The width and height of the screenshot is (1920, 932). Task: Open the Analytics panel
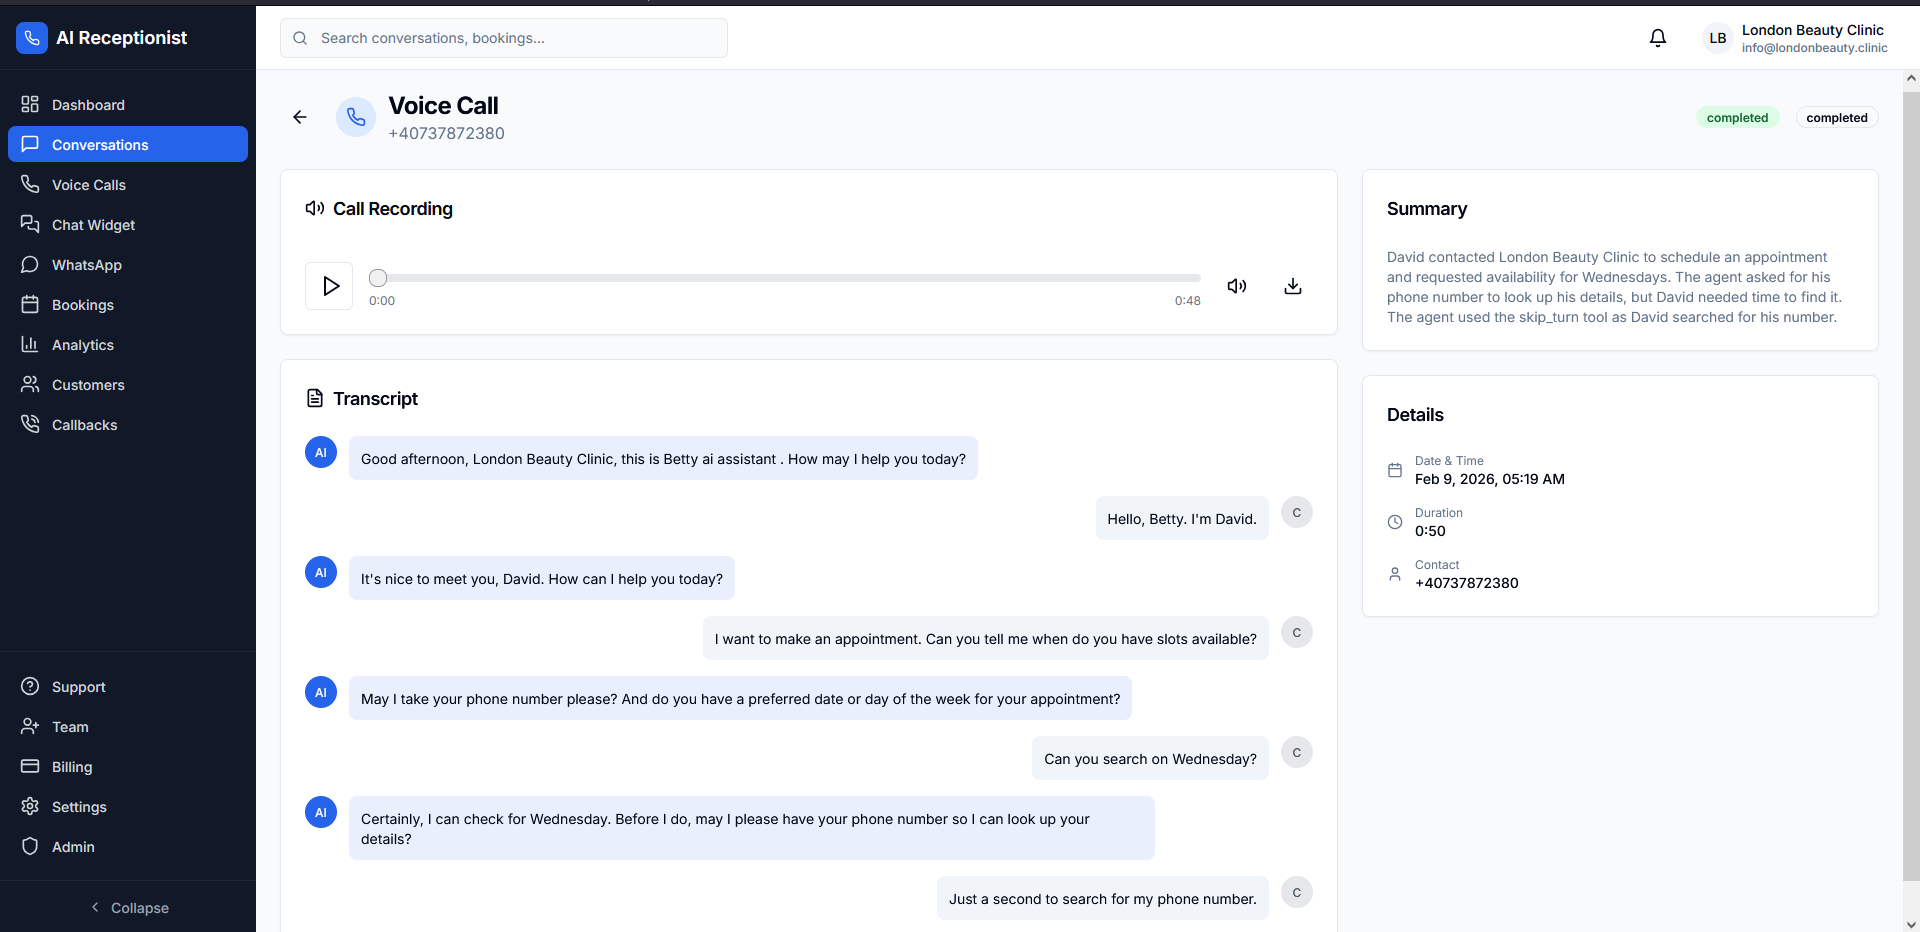click(x=82, y=345)
